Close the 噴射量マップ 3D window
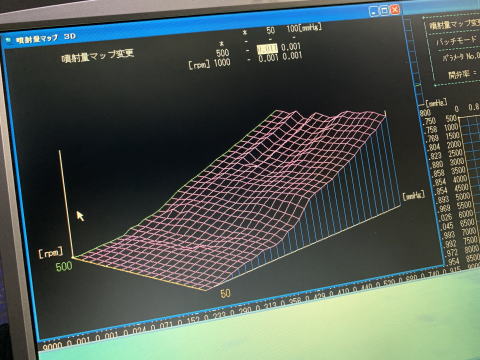Image resolution: width=480 pixels, height=360 pixels. coord(395,9)
